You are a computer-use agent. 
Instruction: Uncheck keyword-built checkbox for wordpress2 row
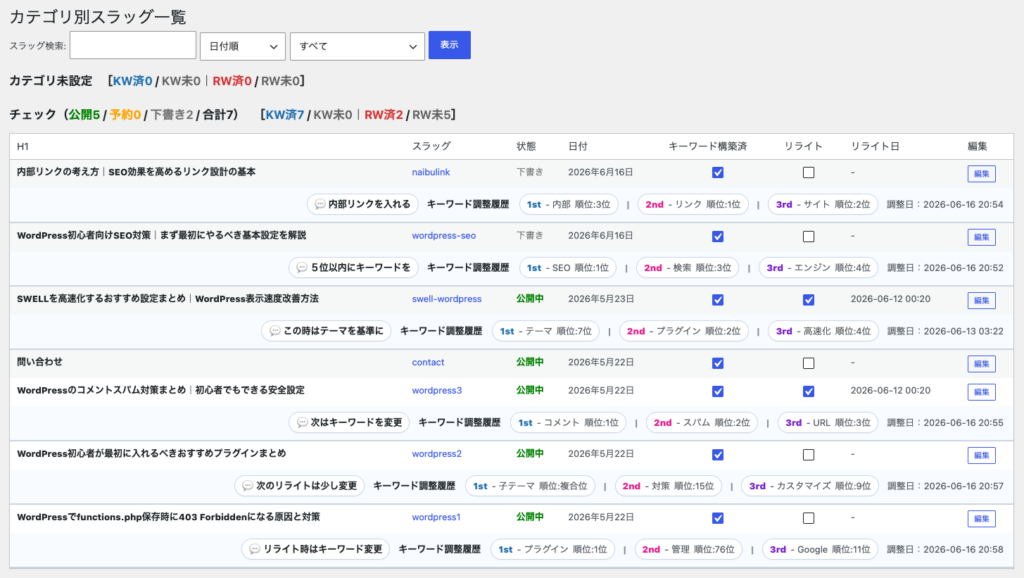pyautogui.click(x=718, y=455)
